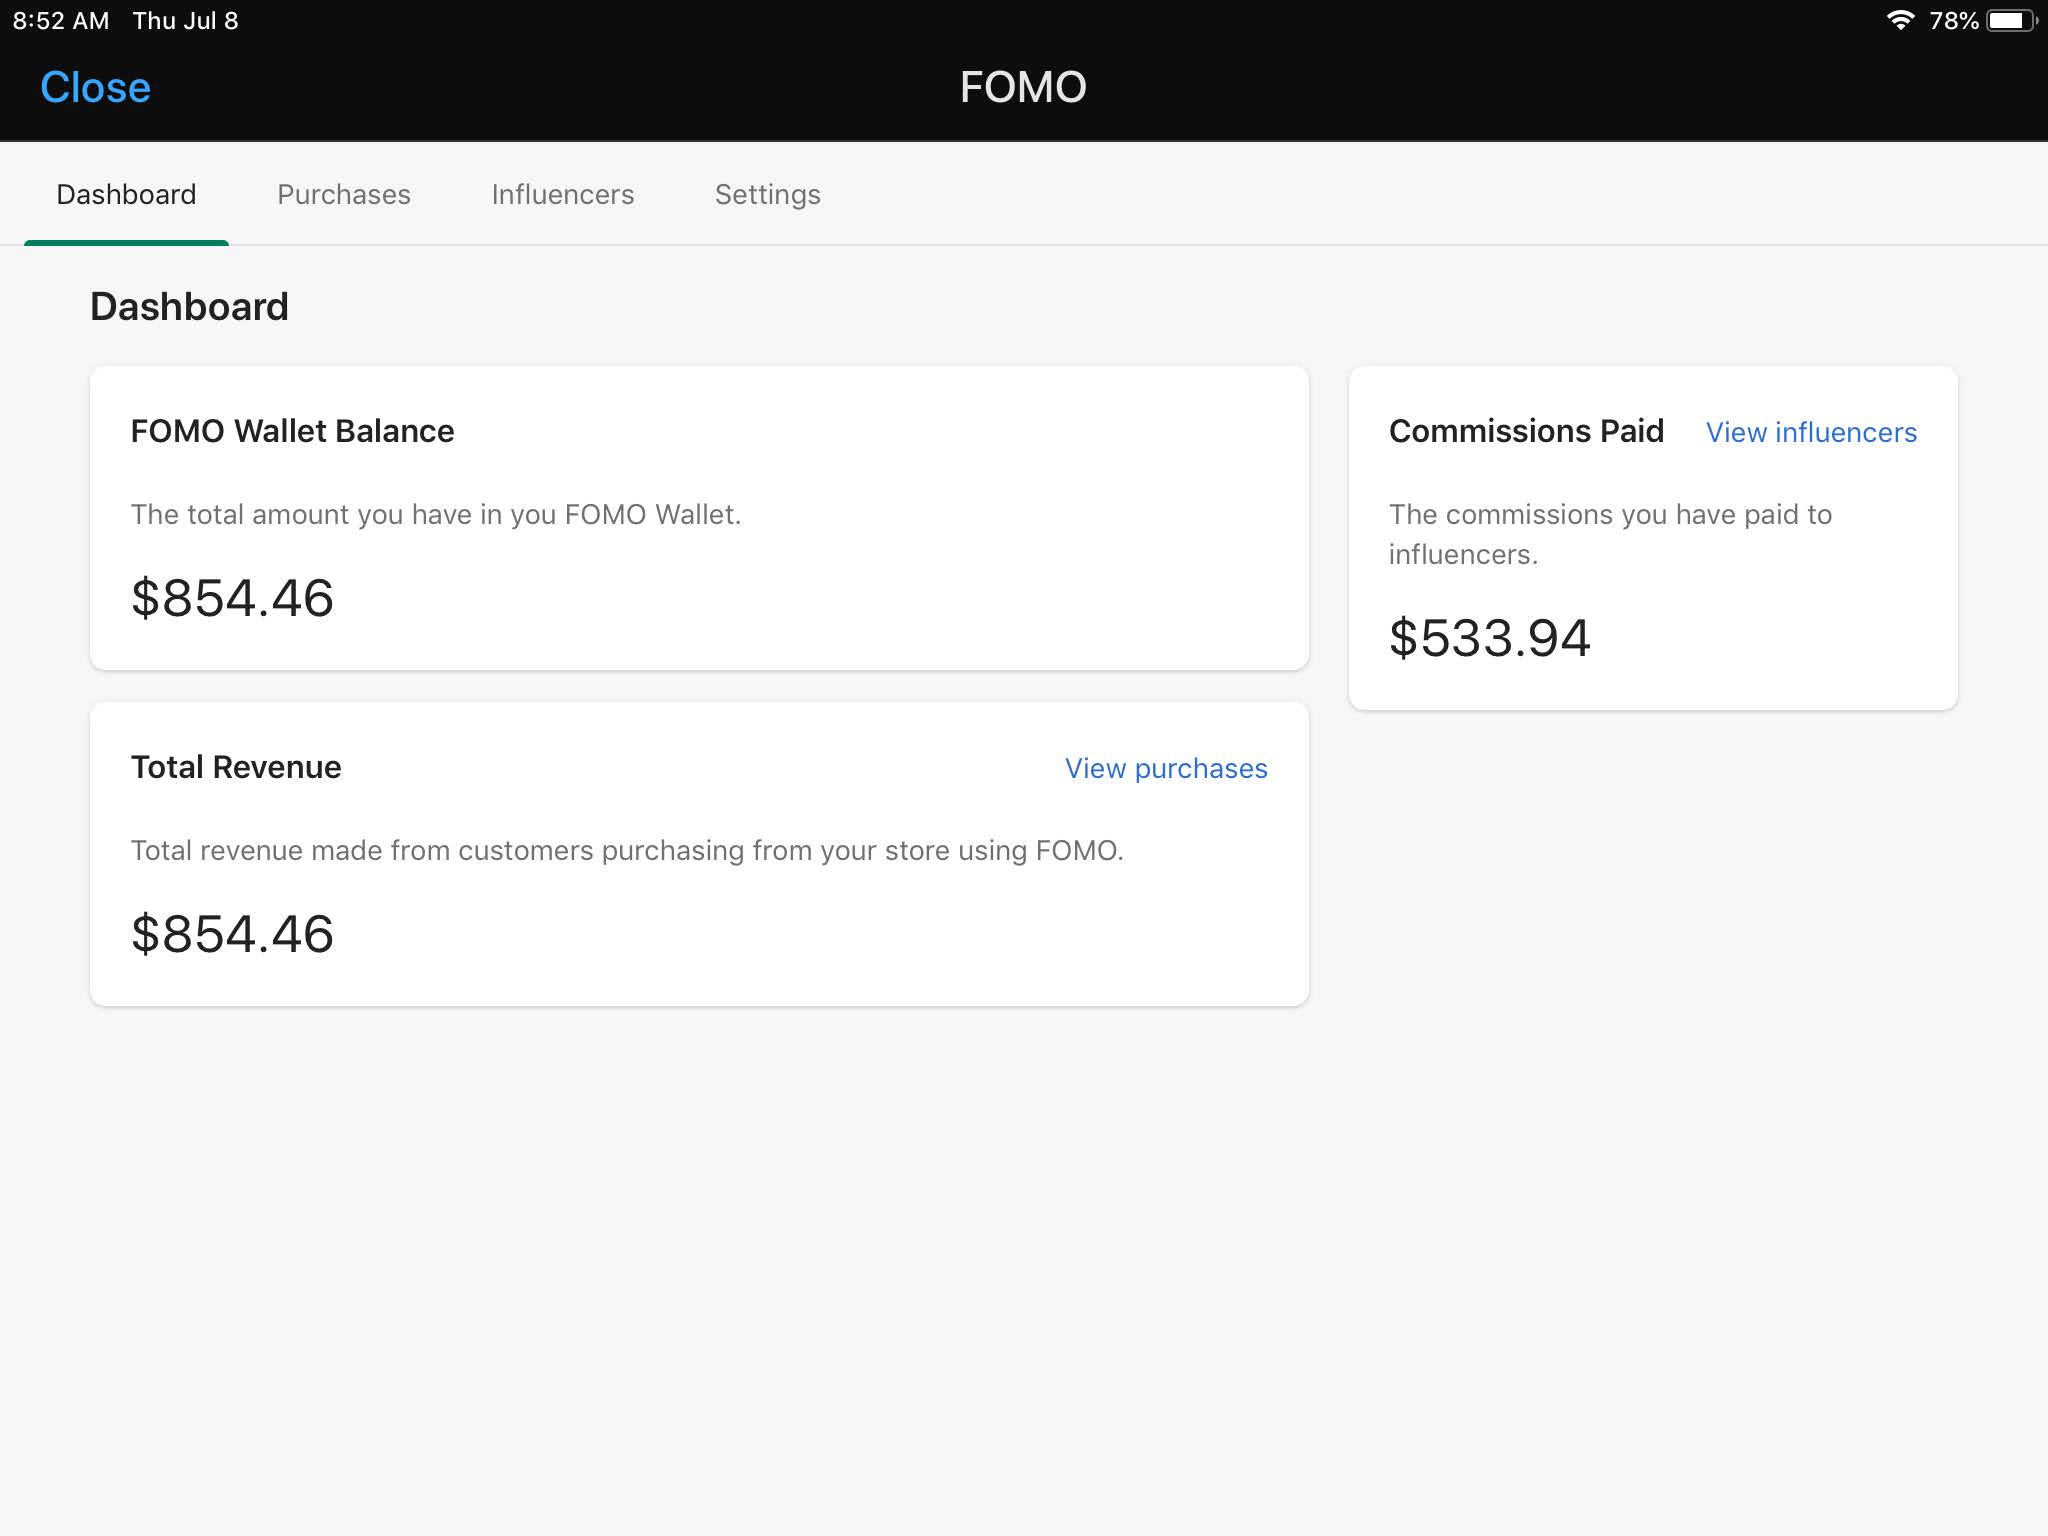Screen dimensions: 2048x1536
Task: Click the FOMO Wallet Balance heading
Action: pyautogui.click(x=292, y=431)
